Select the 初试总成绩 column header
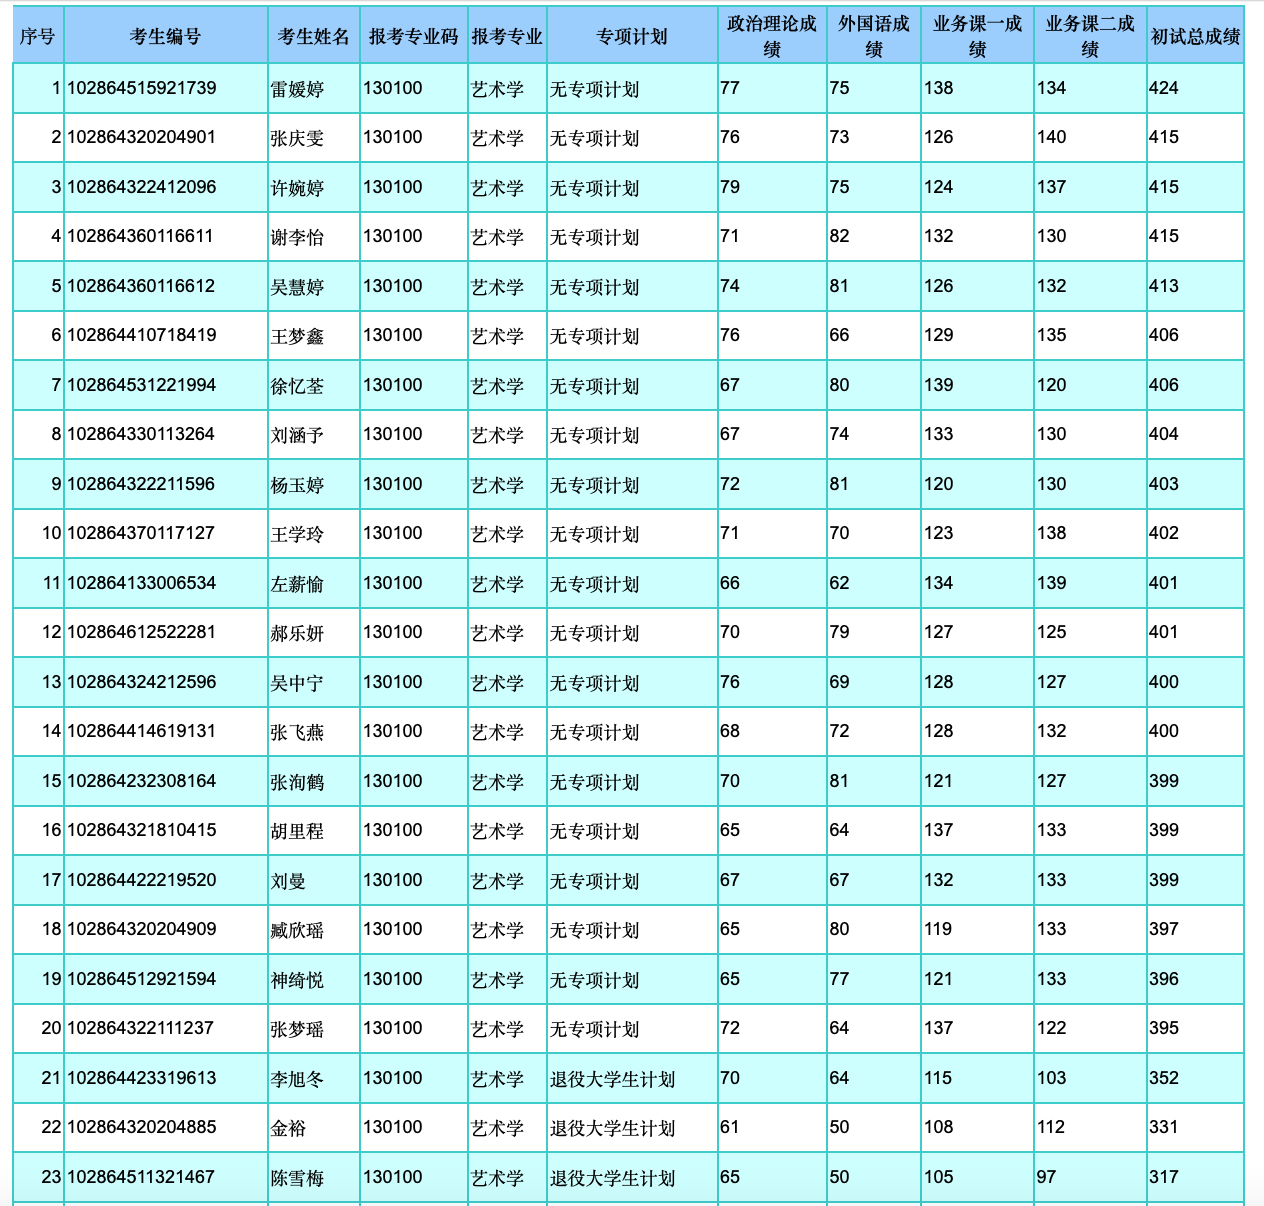The image size is (1264, 1206). 1195,36
